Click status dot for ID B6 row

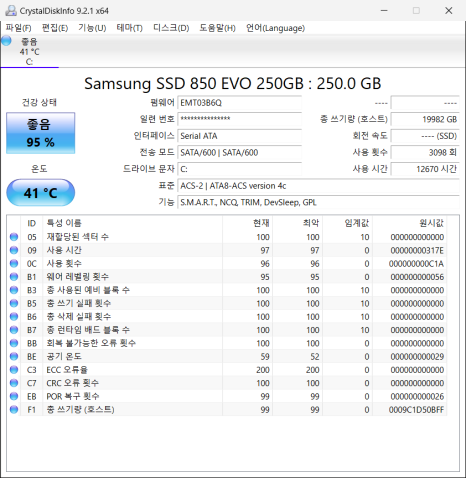pyautogui.click(x=14, y=317)
